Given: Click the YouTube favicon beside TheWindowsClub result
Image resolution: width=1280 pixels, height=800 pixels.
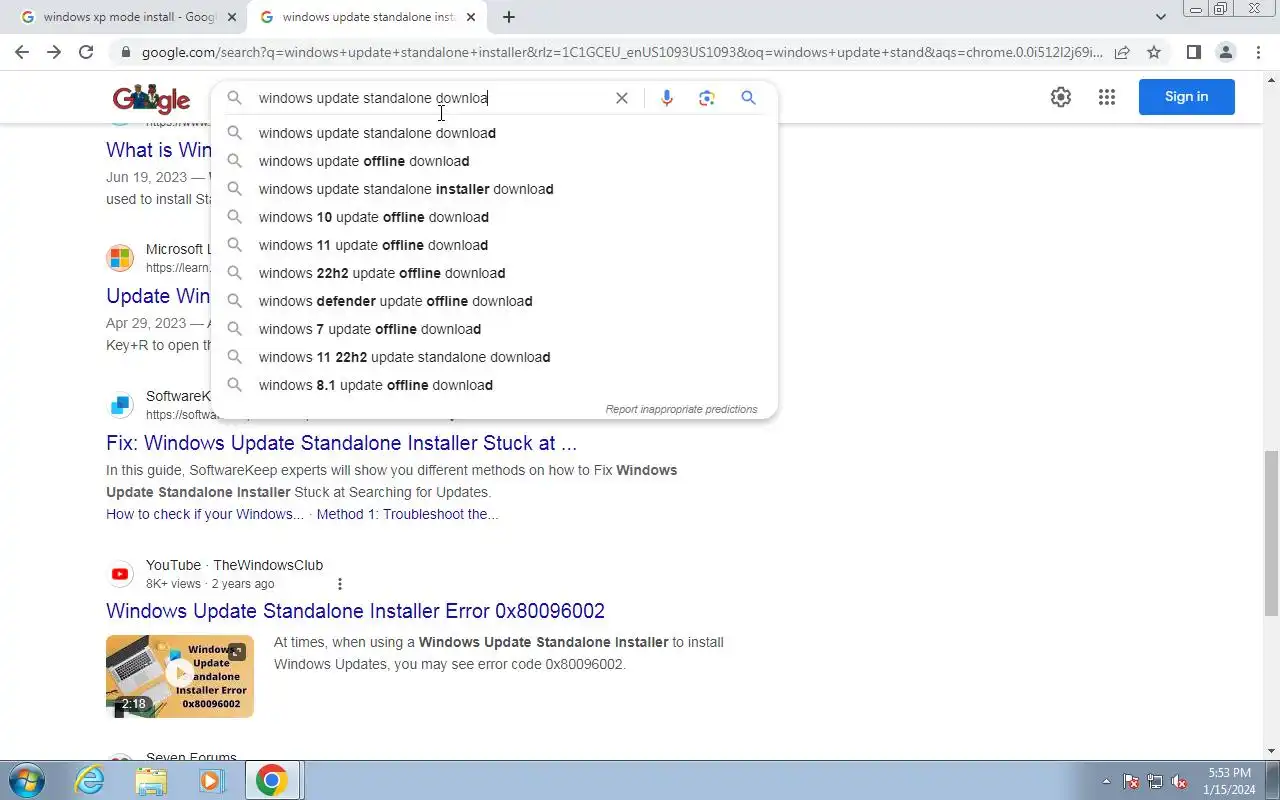Looking at the screenshot, I should 120,574.
